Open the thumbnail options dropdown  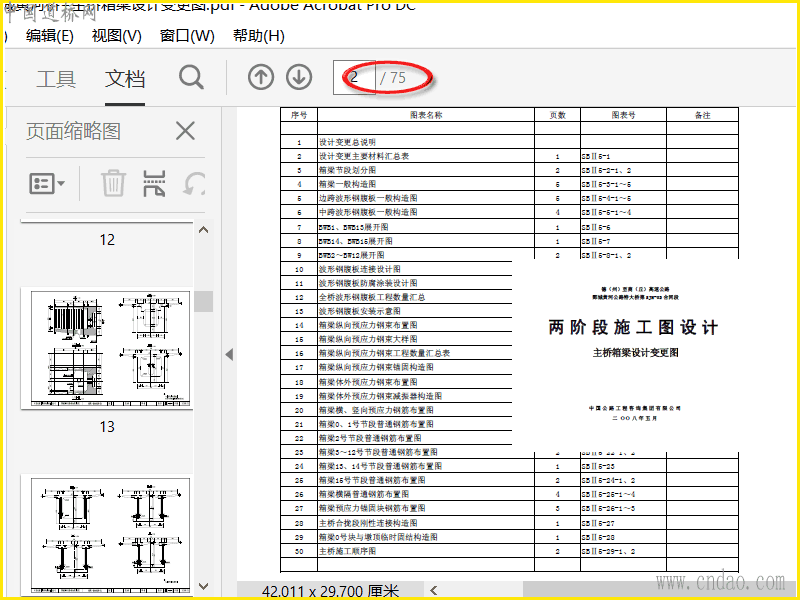coord(46,183)
